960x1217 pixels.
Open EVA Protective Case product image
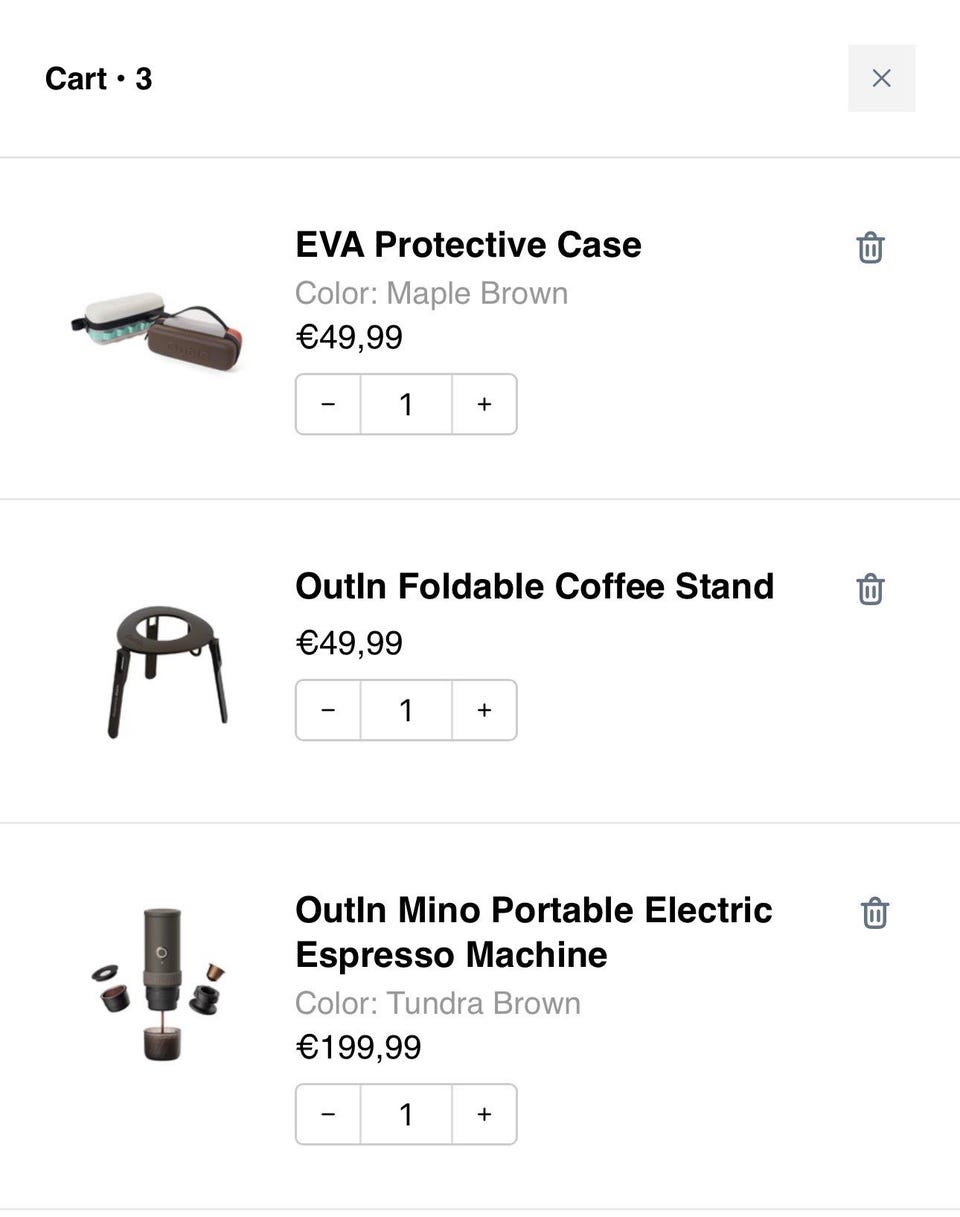click(x=160, y=330)
